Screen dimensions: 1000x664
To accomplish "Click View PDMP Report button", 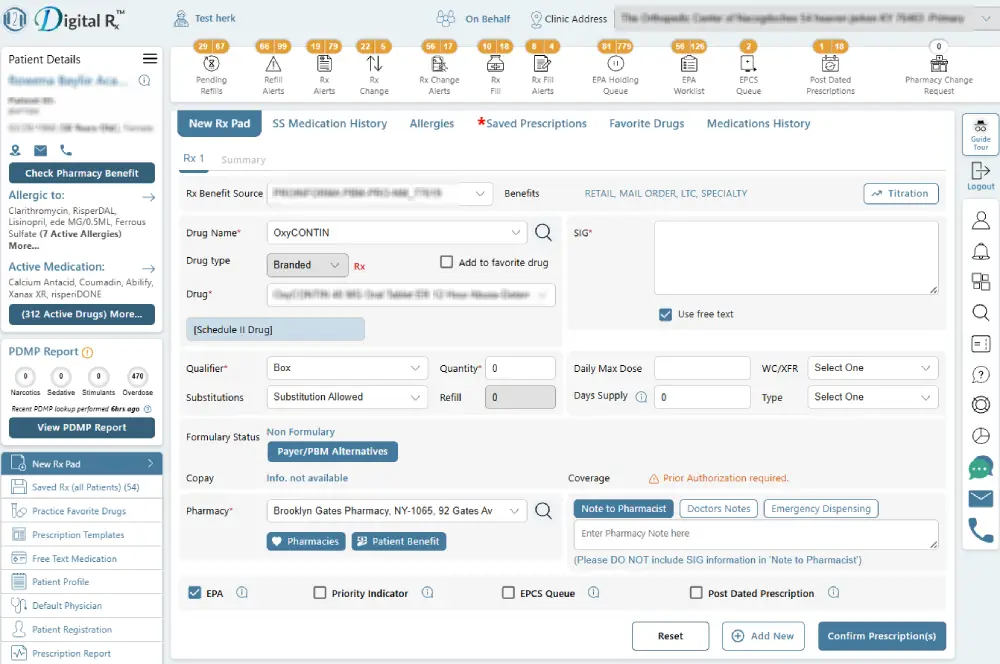I will point(82,427).
